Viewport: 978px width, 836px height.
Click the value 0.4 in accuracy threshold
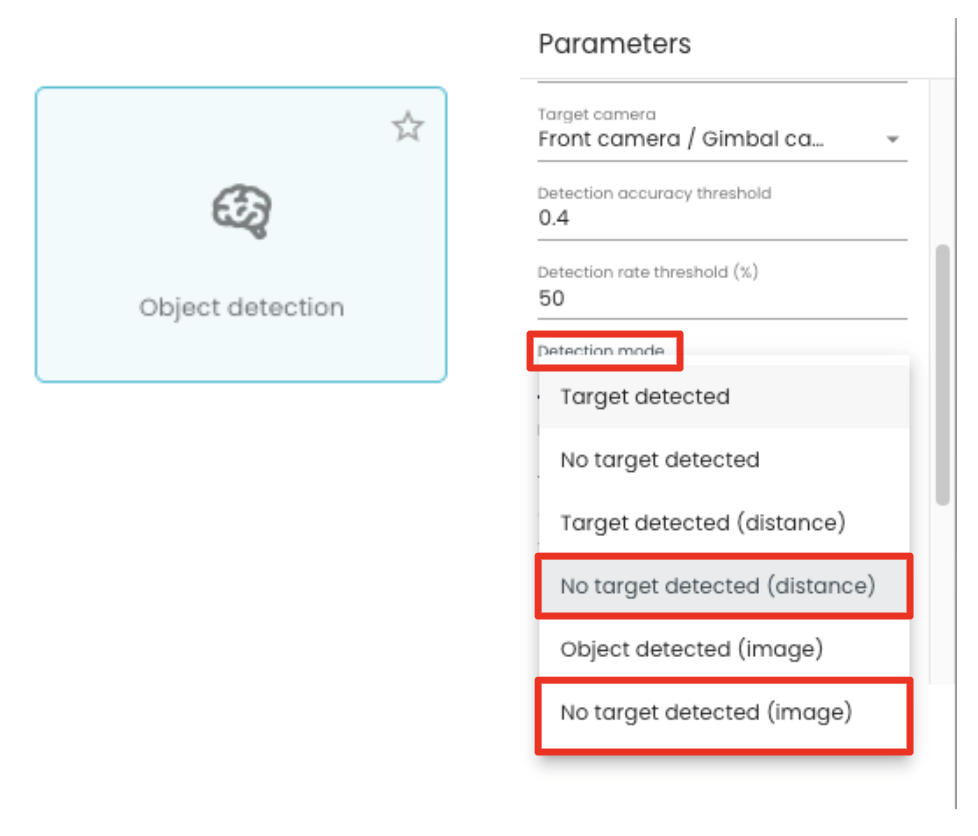pyautogui.click(x=553, y=218)
